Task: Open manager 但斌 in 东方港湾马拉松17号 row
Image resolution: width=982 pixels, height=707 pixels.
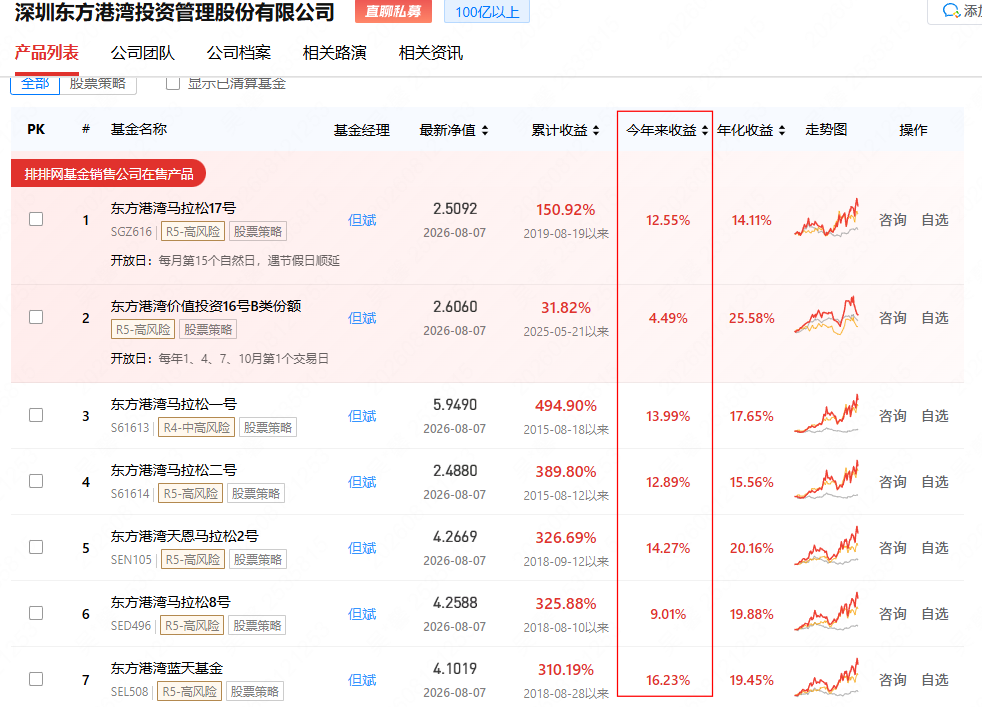Action: (x=362, y=220)
